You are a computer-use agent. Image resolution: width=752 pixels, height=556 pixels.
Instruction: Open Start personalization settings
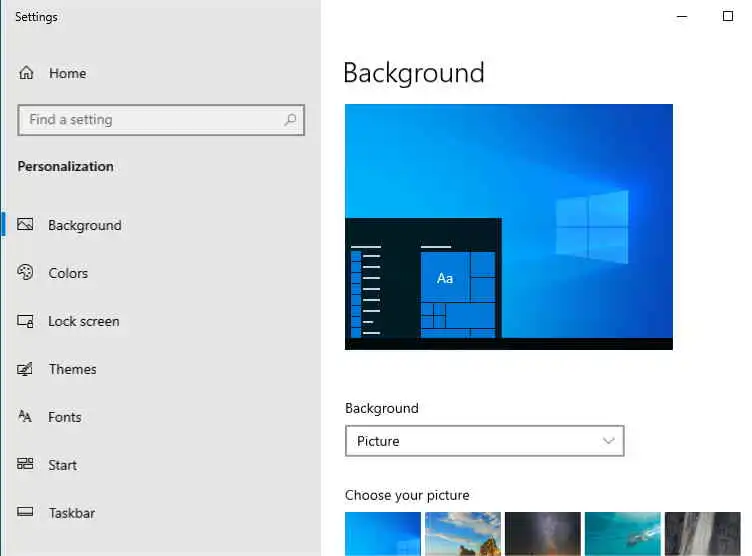click(x=62, y=465)
